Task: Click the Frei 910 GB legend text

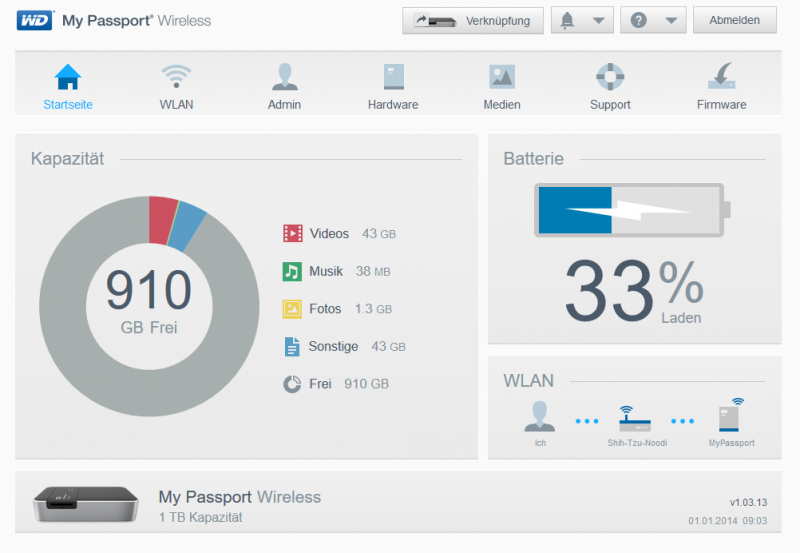Action: [x=349, y=384]
